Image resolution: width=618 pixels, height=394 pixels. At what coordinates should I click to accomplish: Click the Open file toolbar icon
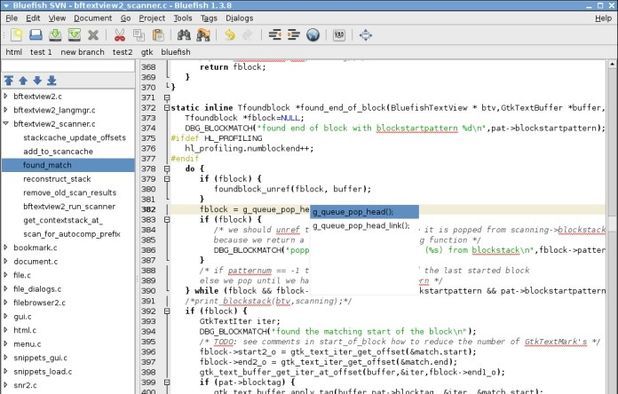[x=35, y=35]
